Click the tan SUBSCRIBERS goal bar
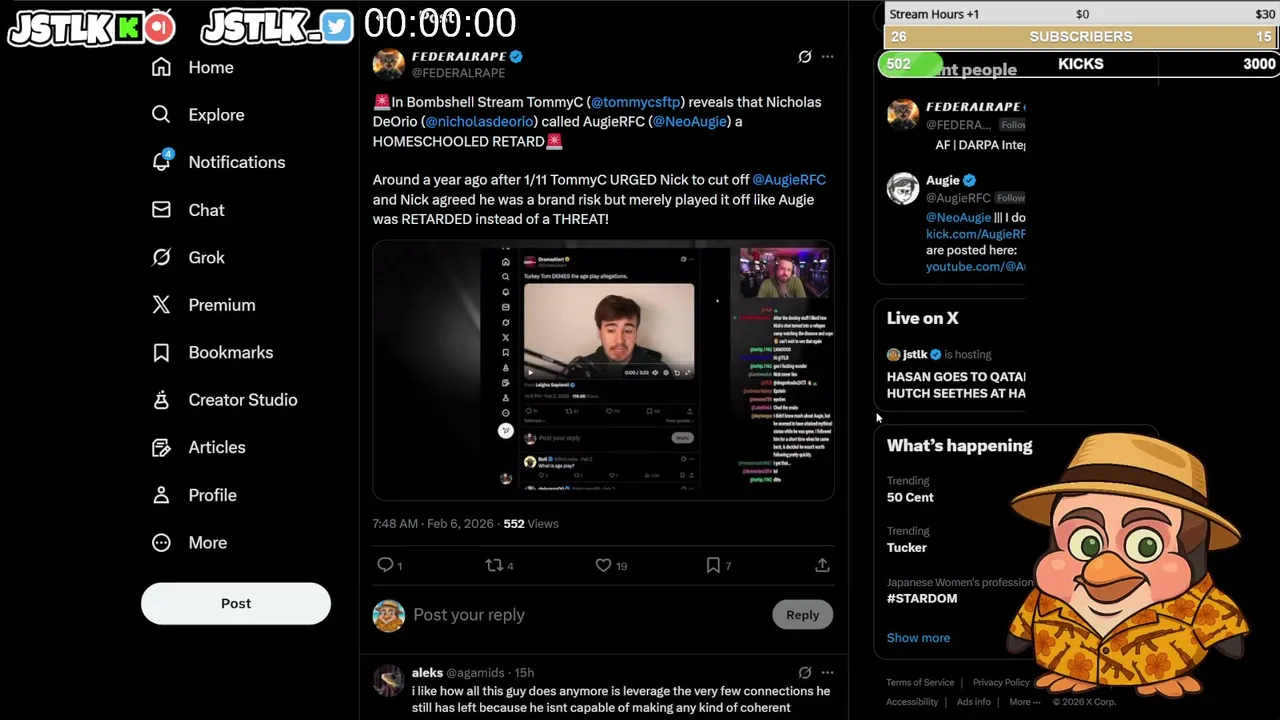Viewport: 1280px width, 720px height. click(x=1081, y=36)
